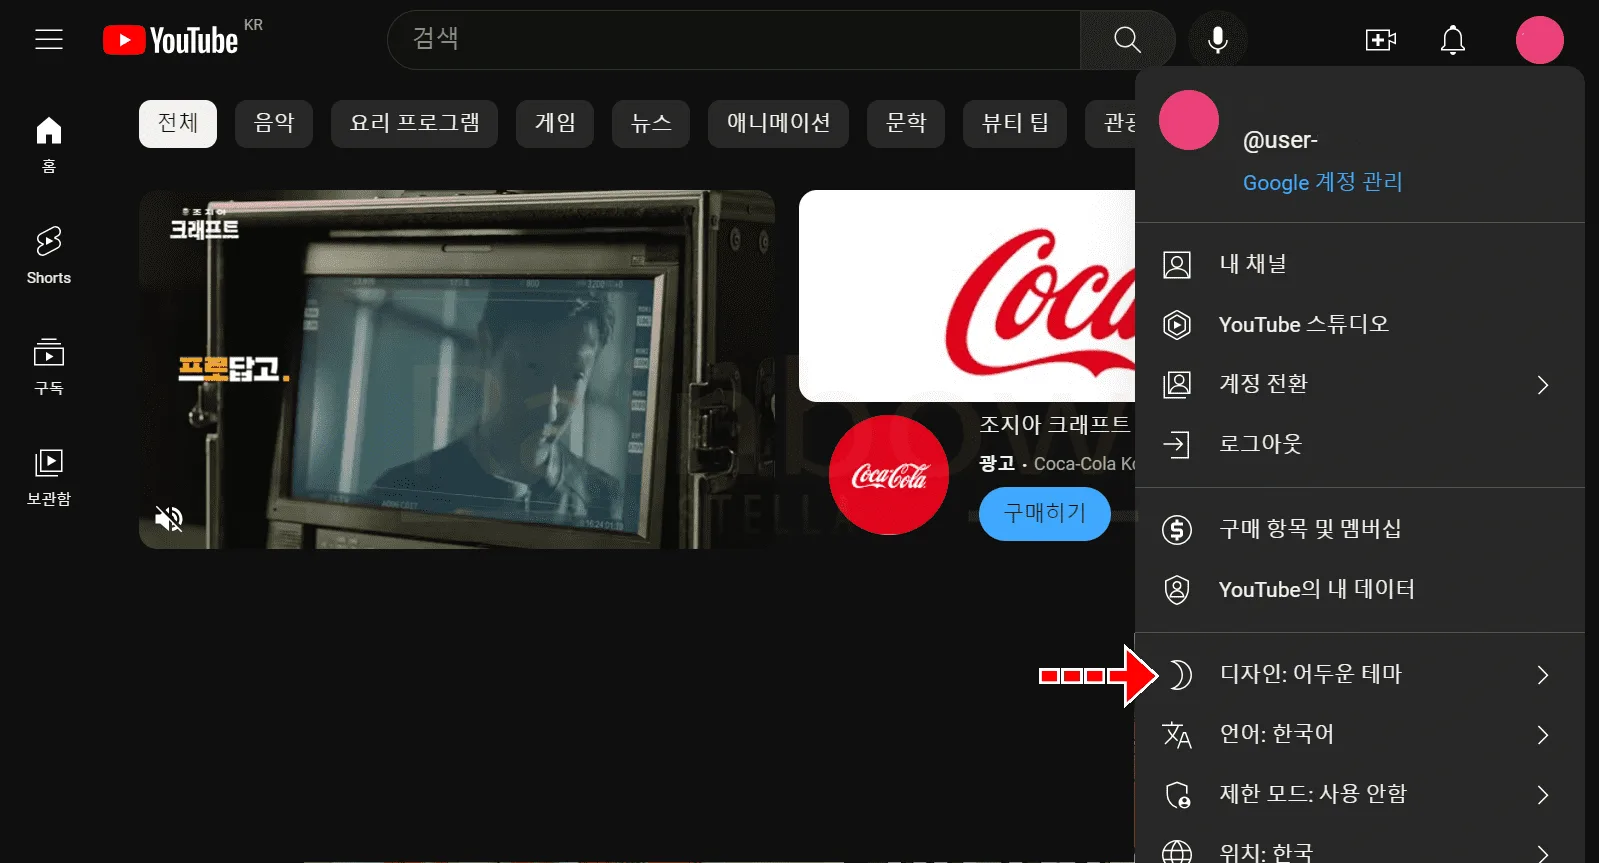Open notifications bell
The image size is (1599, 863).
[1453, 40]
